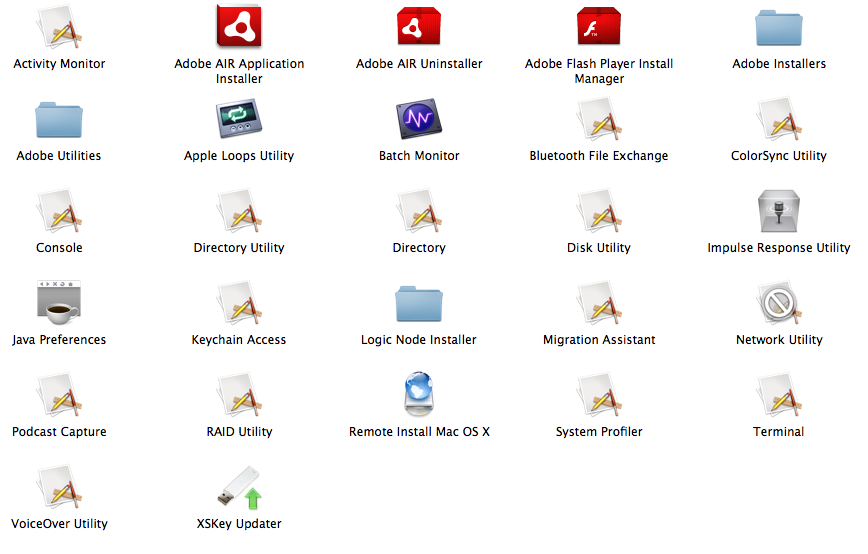Click the XSKey Updater USB icon
The height and width of the screenshot is (554, 868).
pyautogui.click(x=239, y=487)
